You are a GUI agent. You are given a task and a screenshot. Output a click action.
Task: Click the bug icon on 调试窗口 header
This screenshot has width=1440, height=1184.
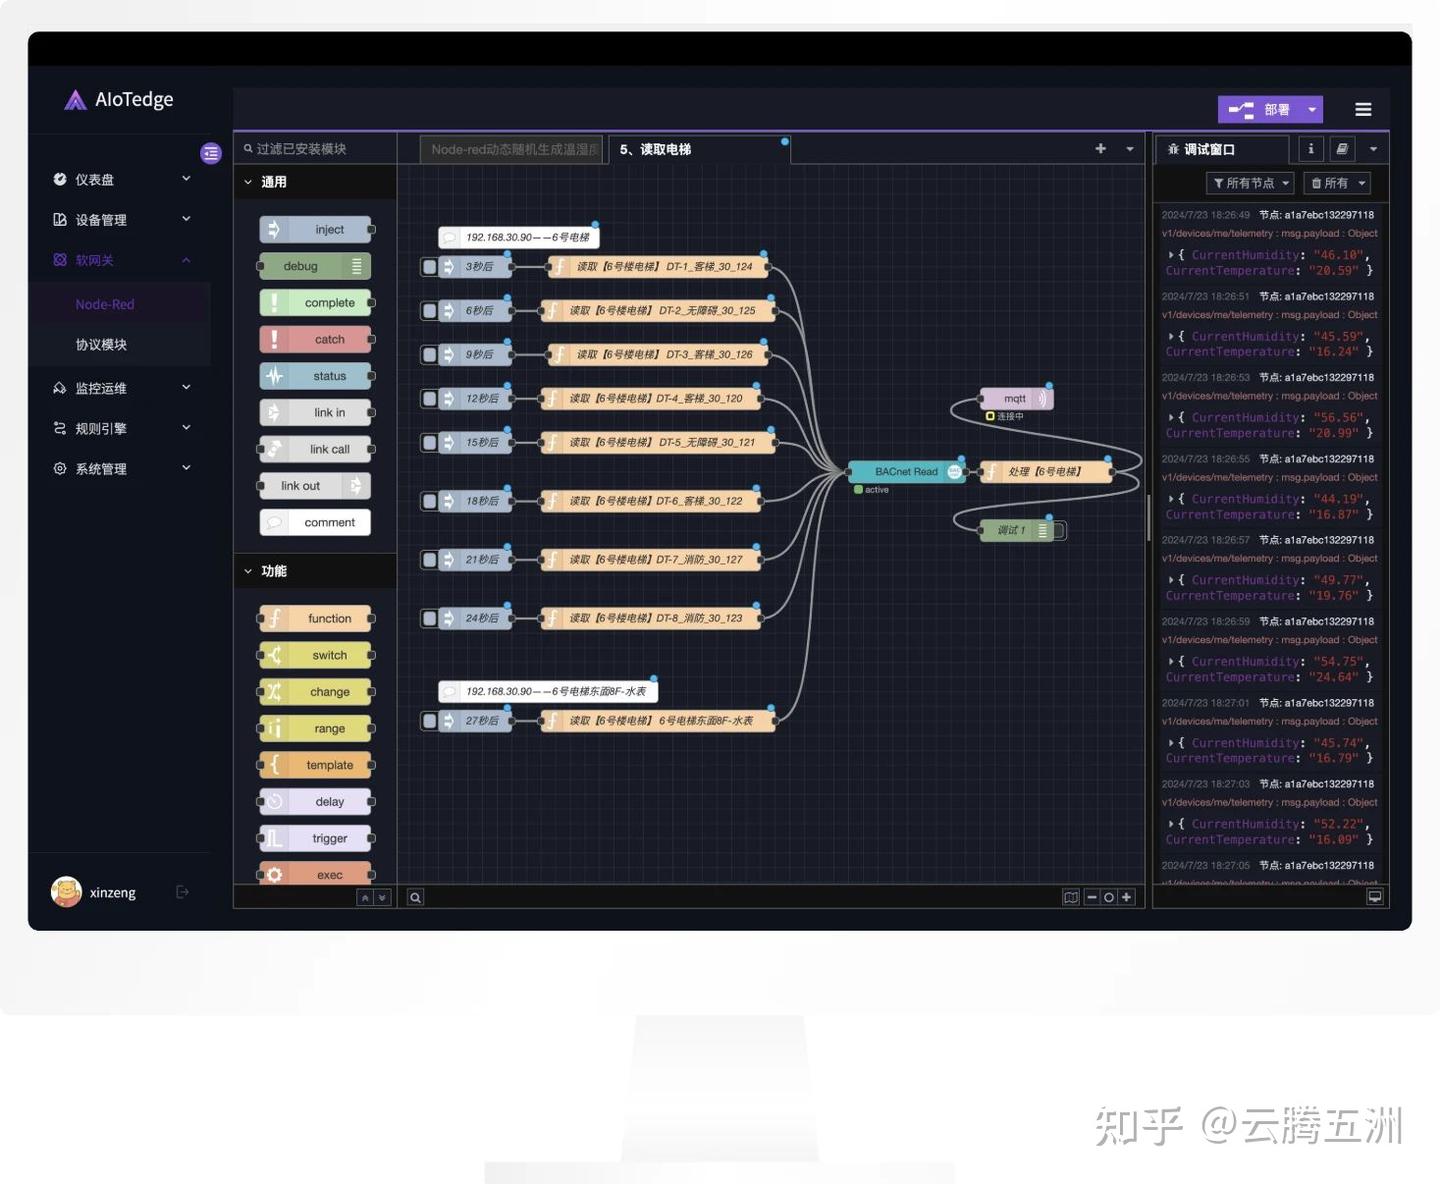click(1173, 148)
